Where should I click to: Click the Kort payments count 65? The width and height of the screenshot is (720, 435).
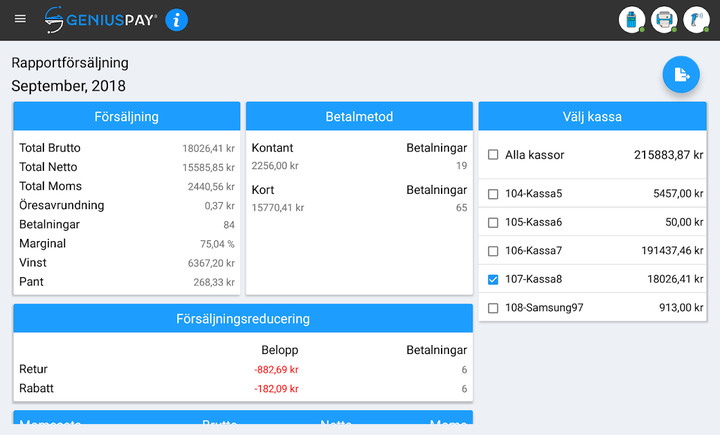click(461, 208)
